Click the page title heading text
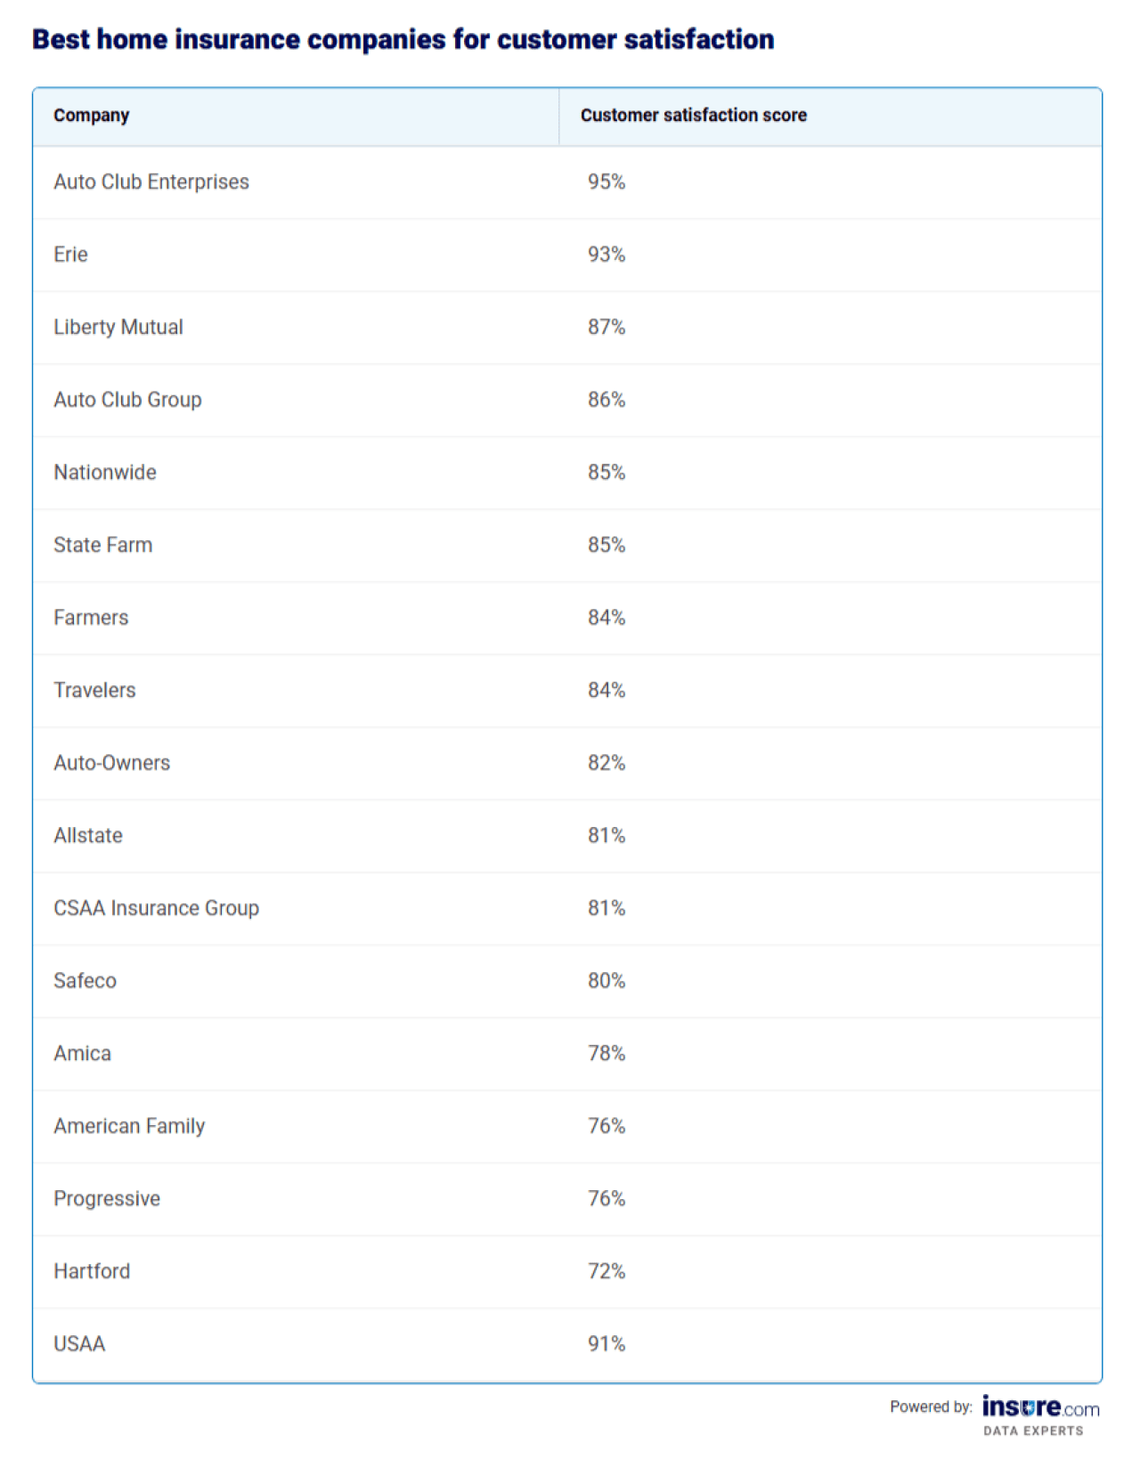The height and width of the screenshot is (1459, 1140). 403,39
